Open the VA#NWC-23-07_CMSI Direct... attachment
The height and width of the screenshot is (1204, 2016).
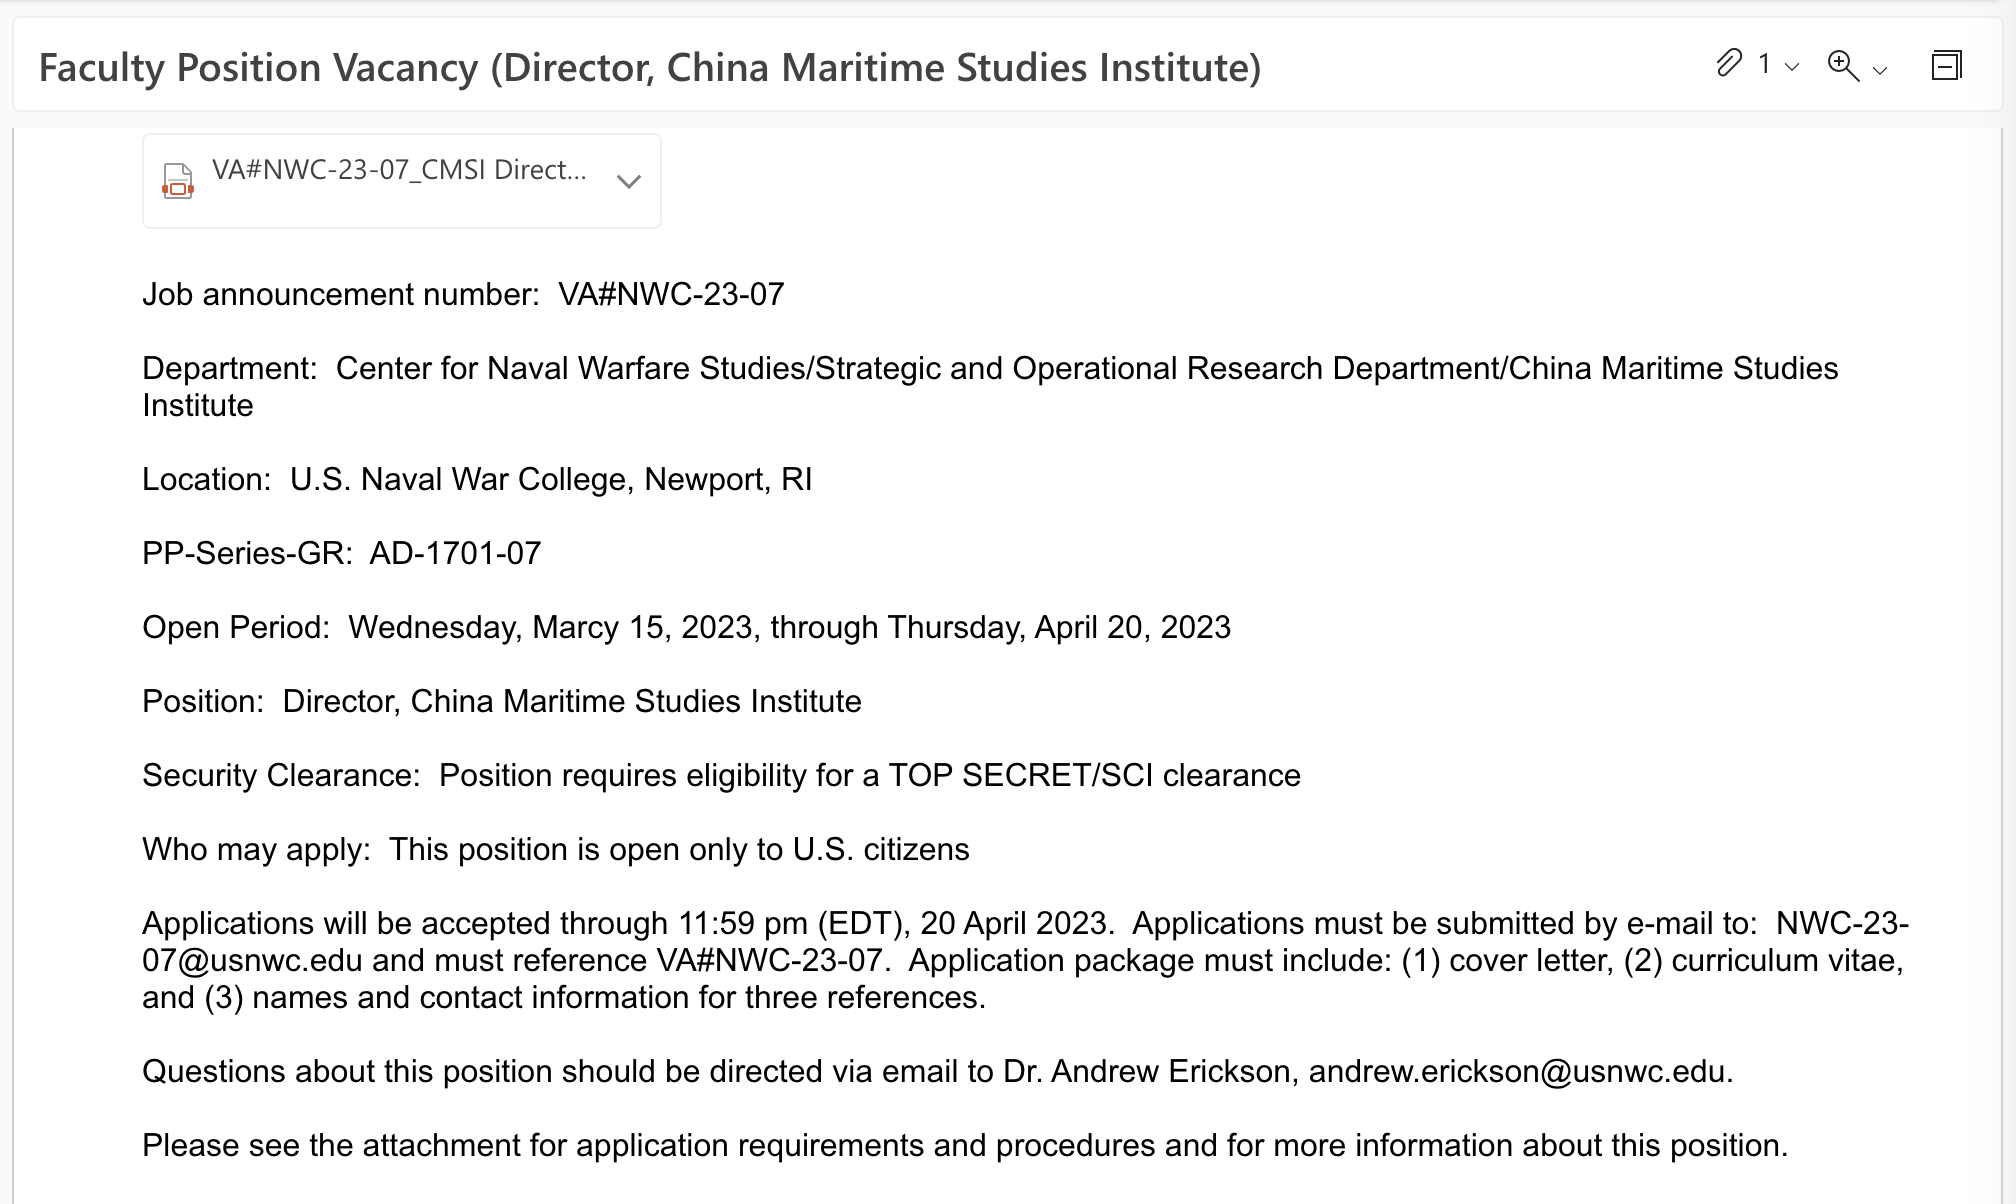tap(399, 170)
